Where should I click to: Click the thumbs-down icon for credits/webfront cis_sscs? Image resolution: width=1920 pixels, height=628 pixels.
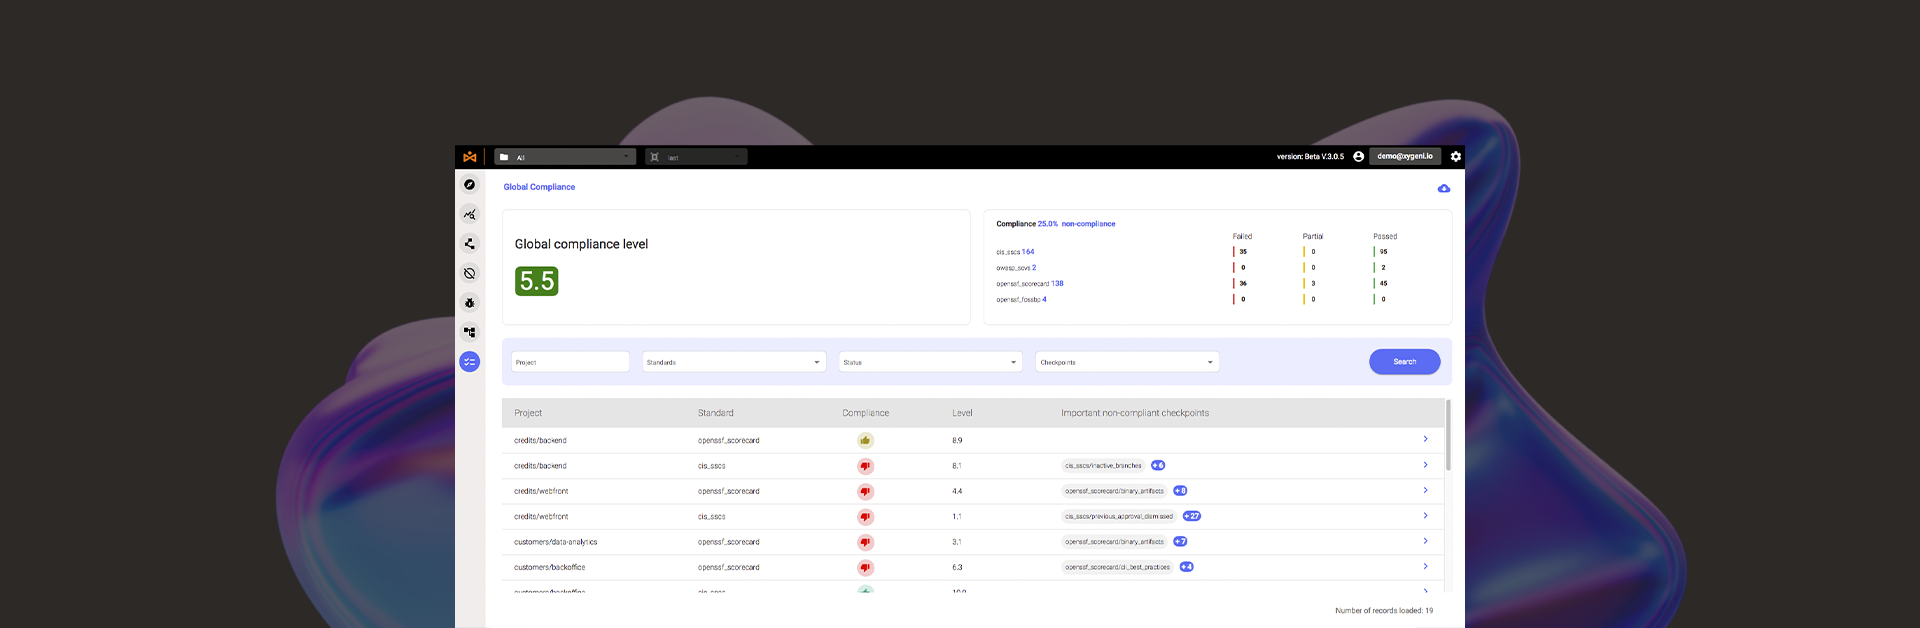865,517
